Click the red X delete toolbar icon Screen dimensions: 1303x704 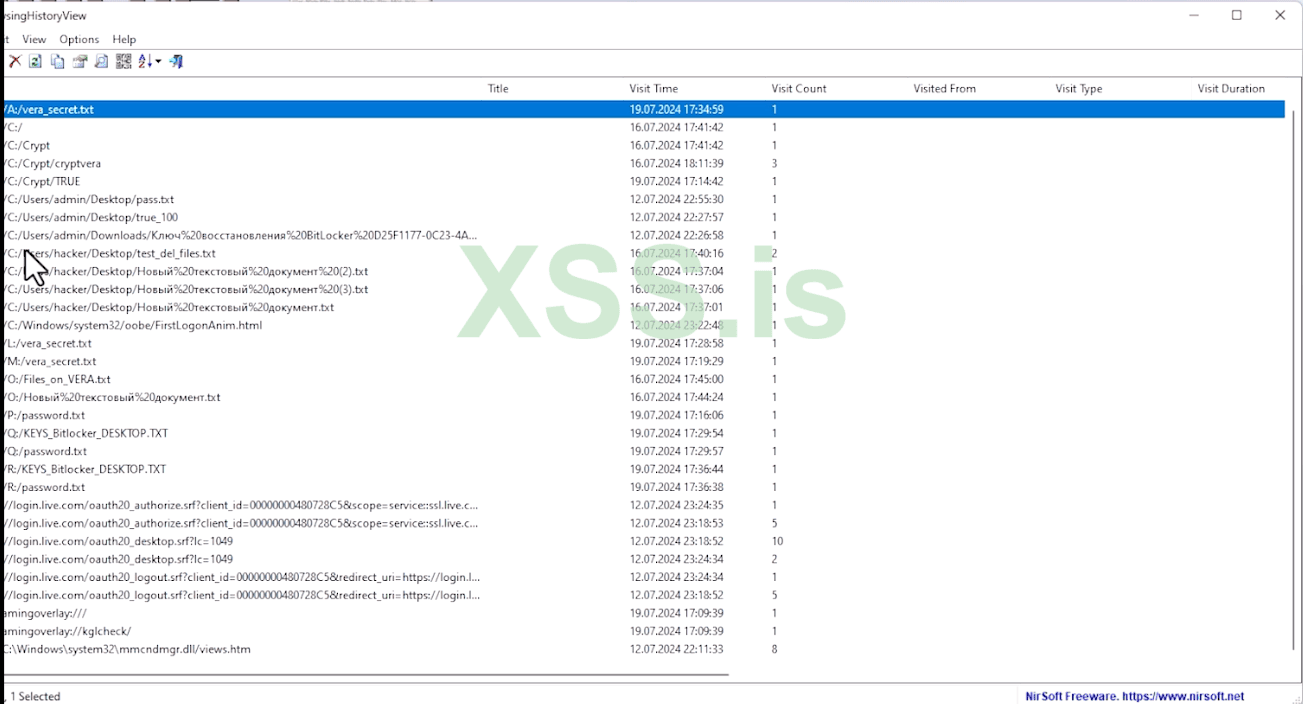(x=15, y=62)
